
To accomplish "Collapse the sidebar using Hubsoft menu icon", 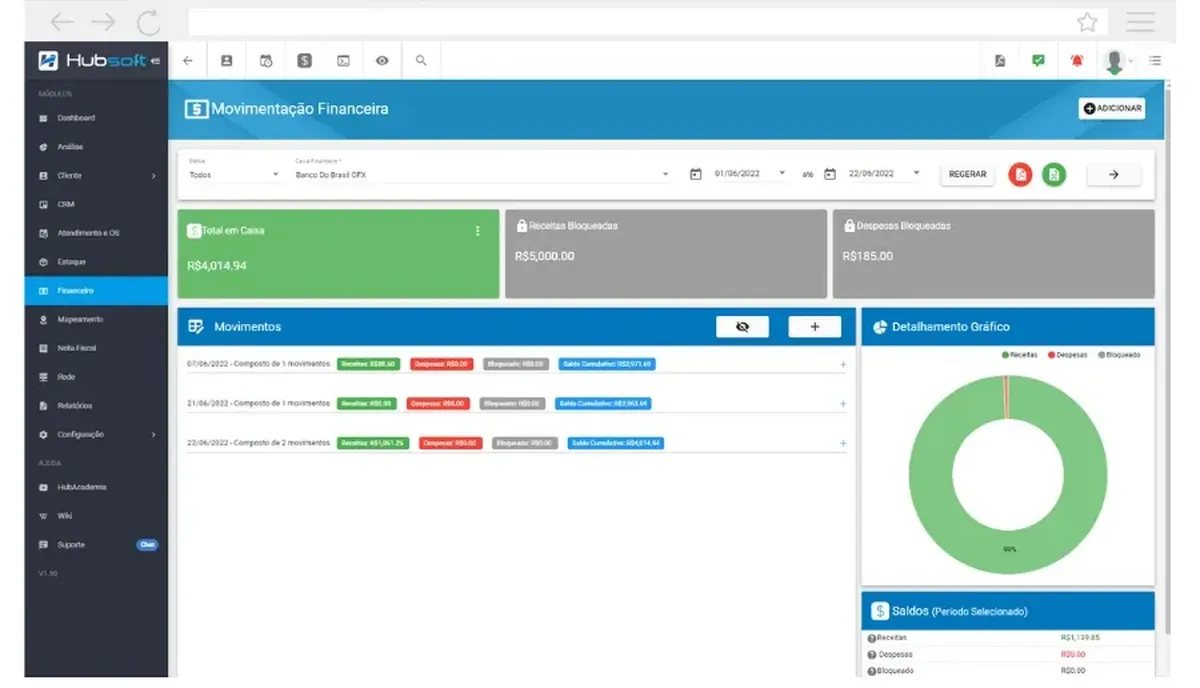I will [155, 61].
